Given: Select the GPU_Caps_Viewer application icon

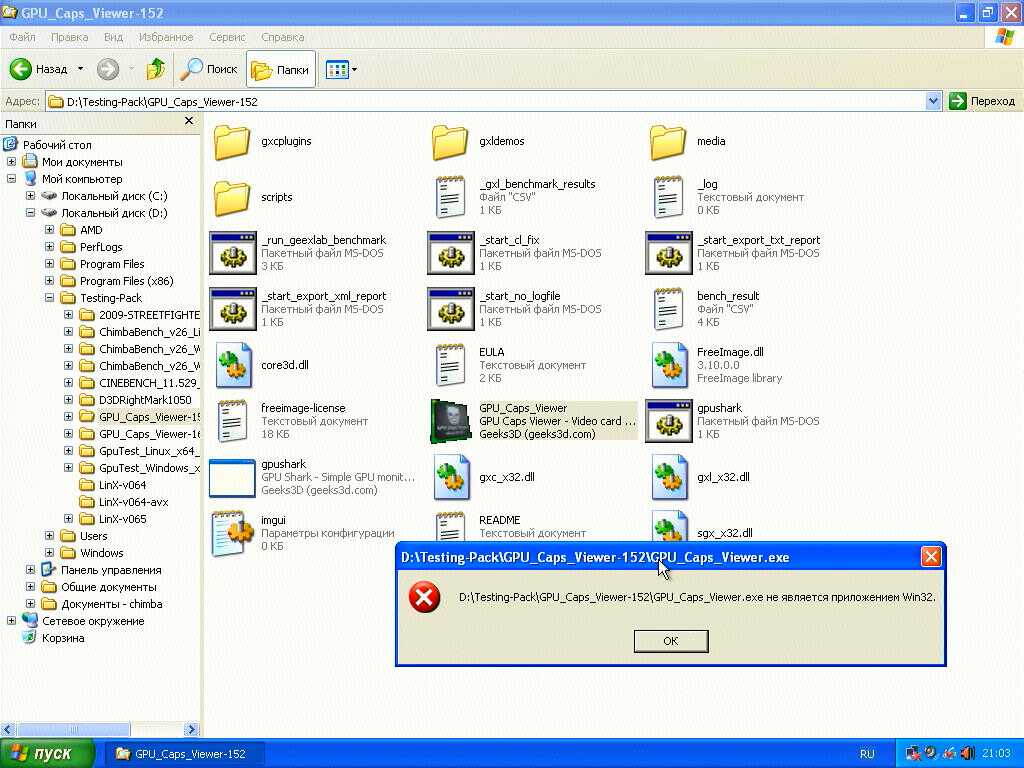Looking at the screenshot, I should [451, 421].
